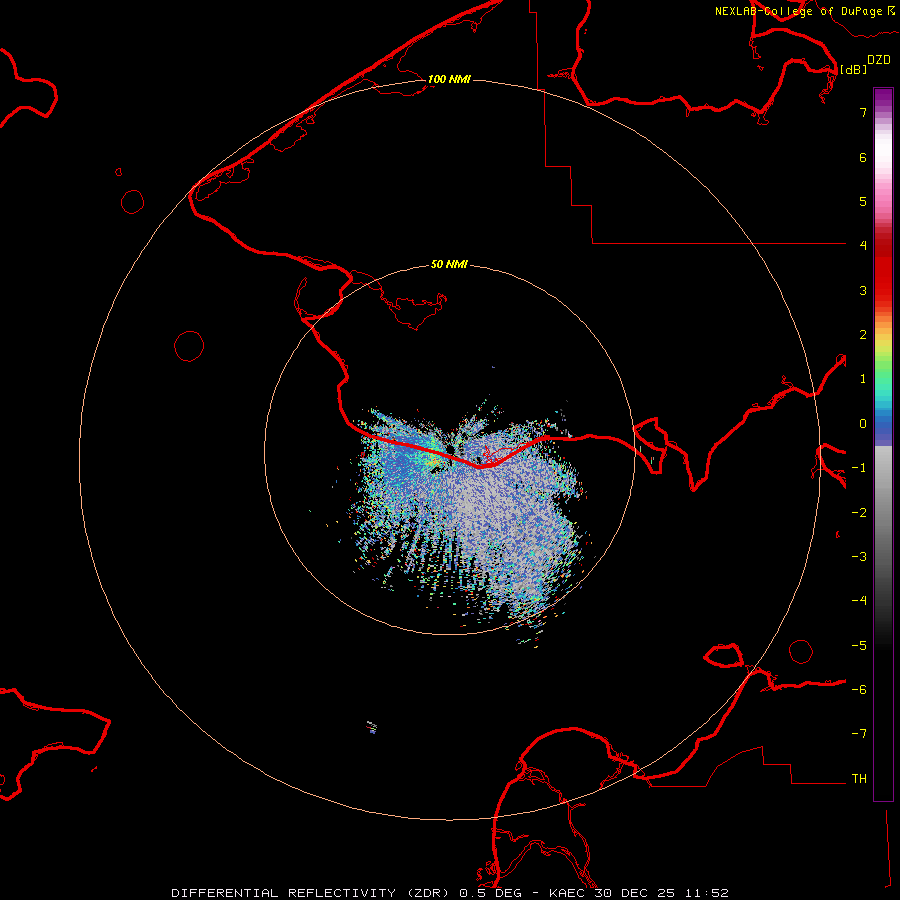Click the small isolated radar echo inside the 100 NMI ring

click(372, 728)
